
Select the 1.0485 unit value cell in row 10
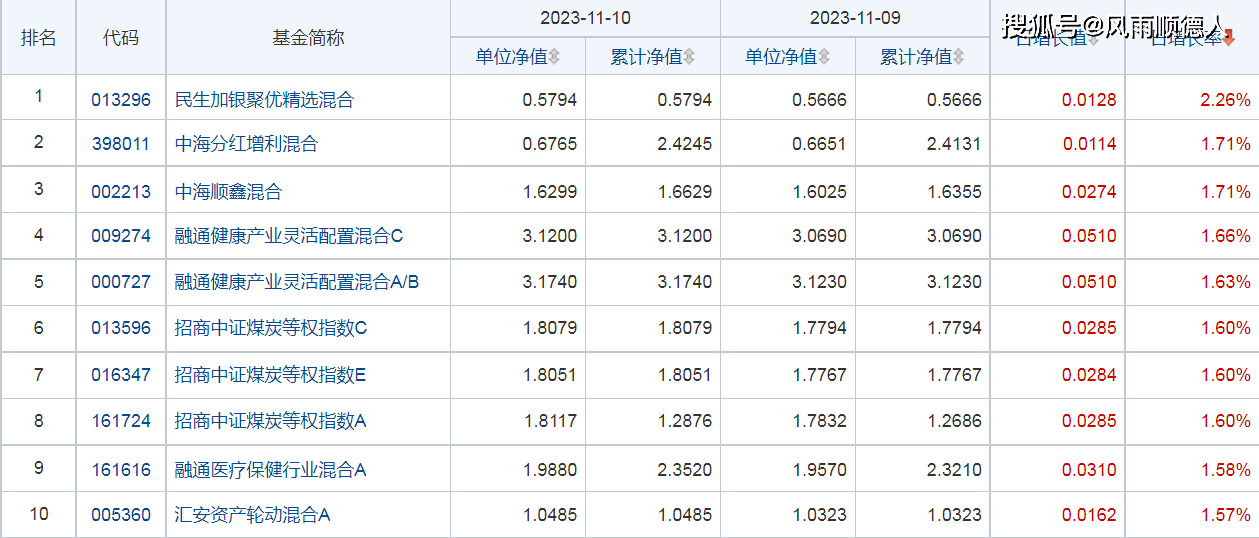coord(550,515)
